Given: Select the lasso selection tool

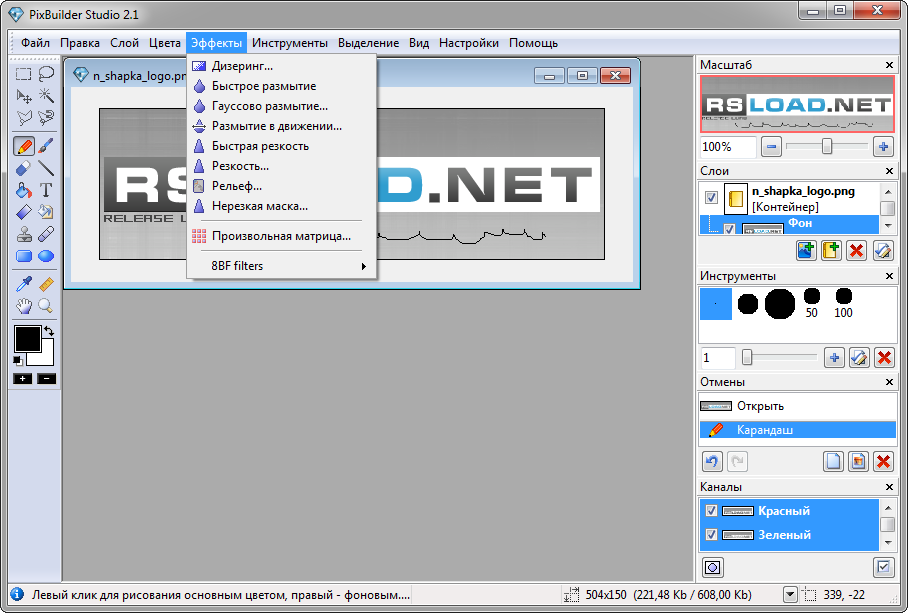Looking at the screenshot, I should (46, 74).
